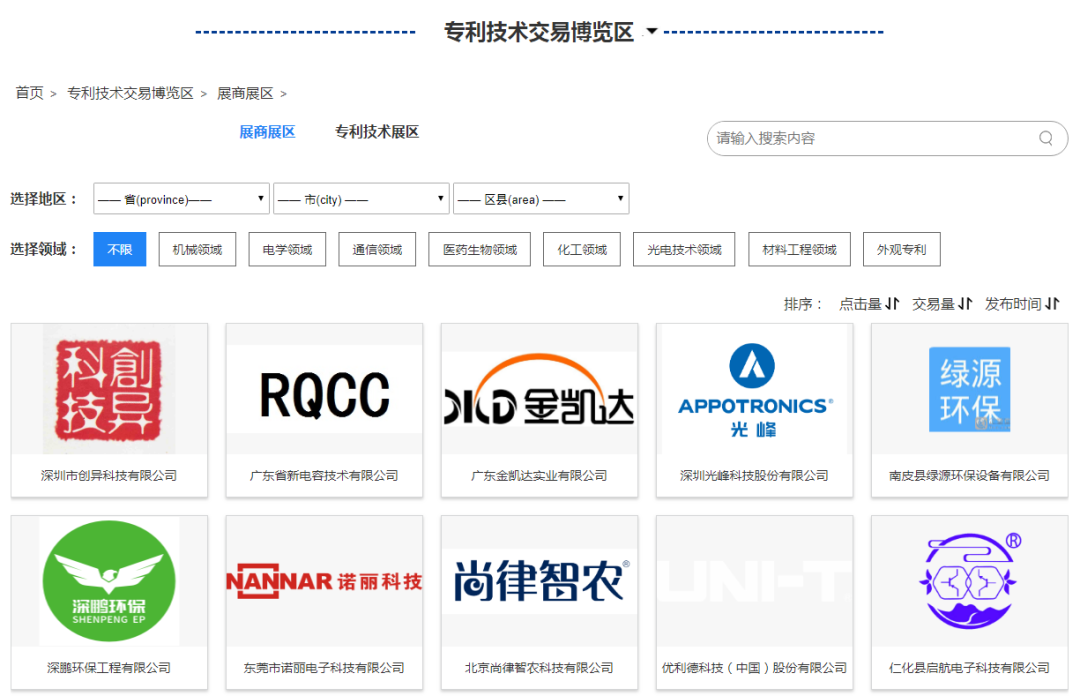Sort by 发布时间 arrows icon
This screenshot has height=696, width=1080.
pos(1052,303)
